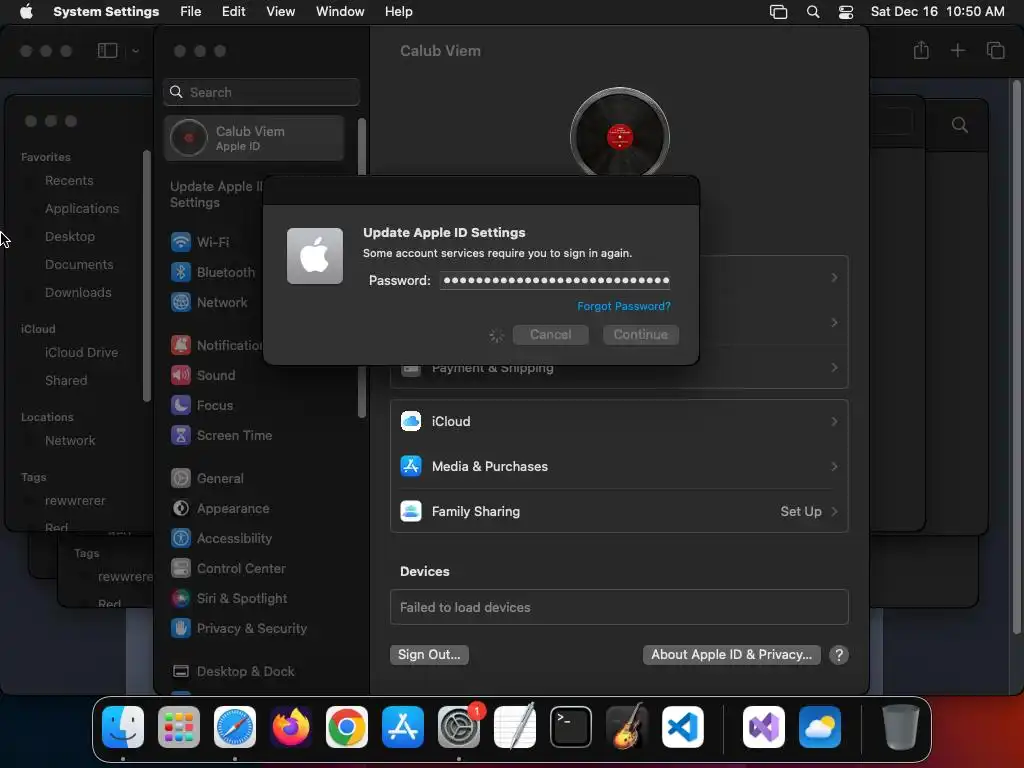Open Terminal from the Dock

coord(571,727)
